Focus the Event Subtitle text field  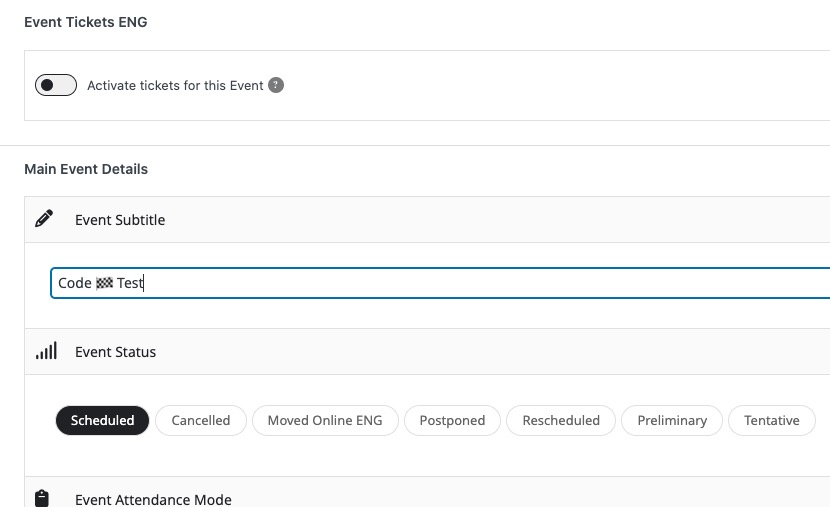(440, 283)
